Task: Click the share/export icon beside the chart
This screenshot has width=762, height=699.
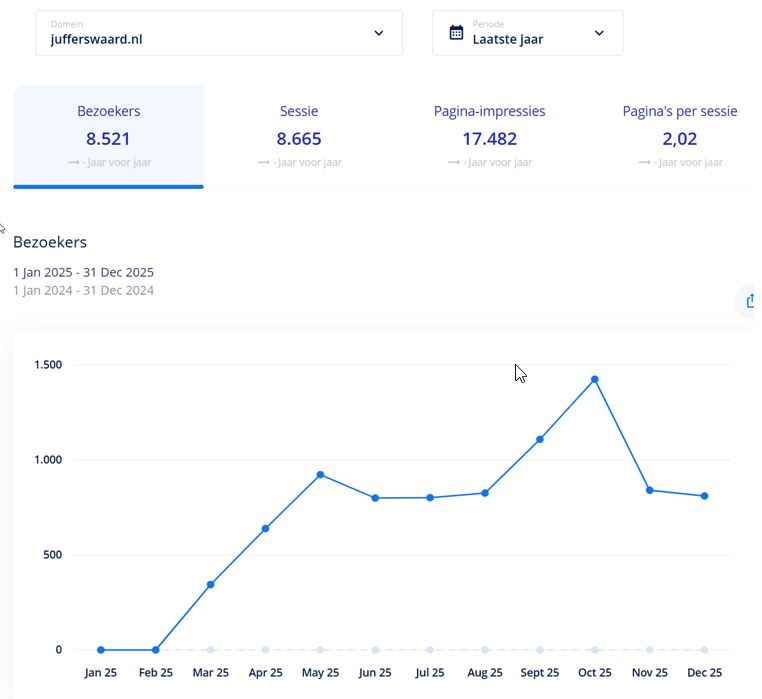Action: point(749,301)
